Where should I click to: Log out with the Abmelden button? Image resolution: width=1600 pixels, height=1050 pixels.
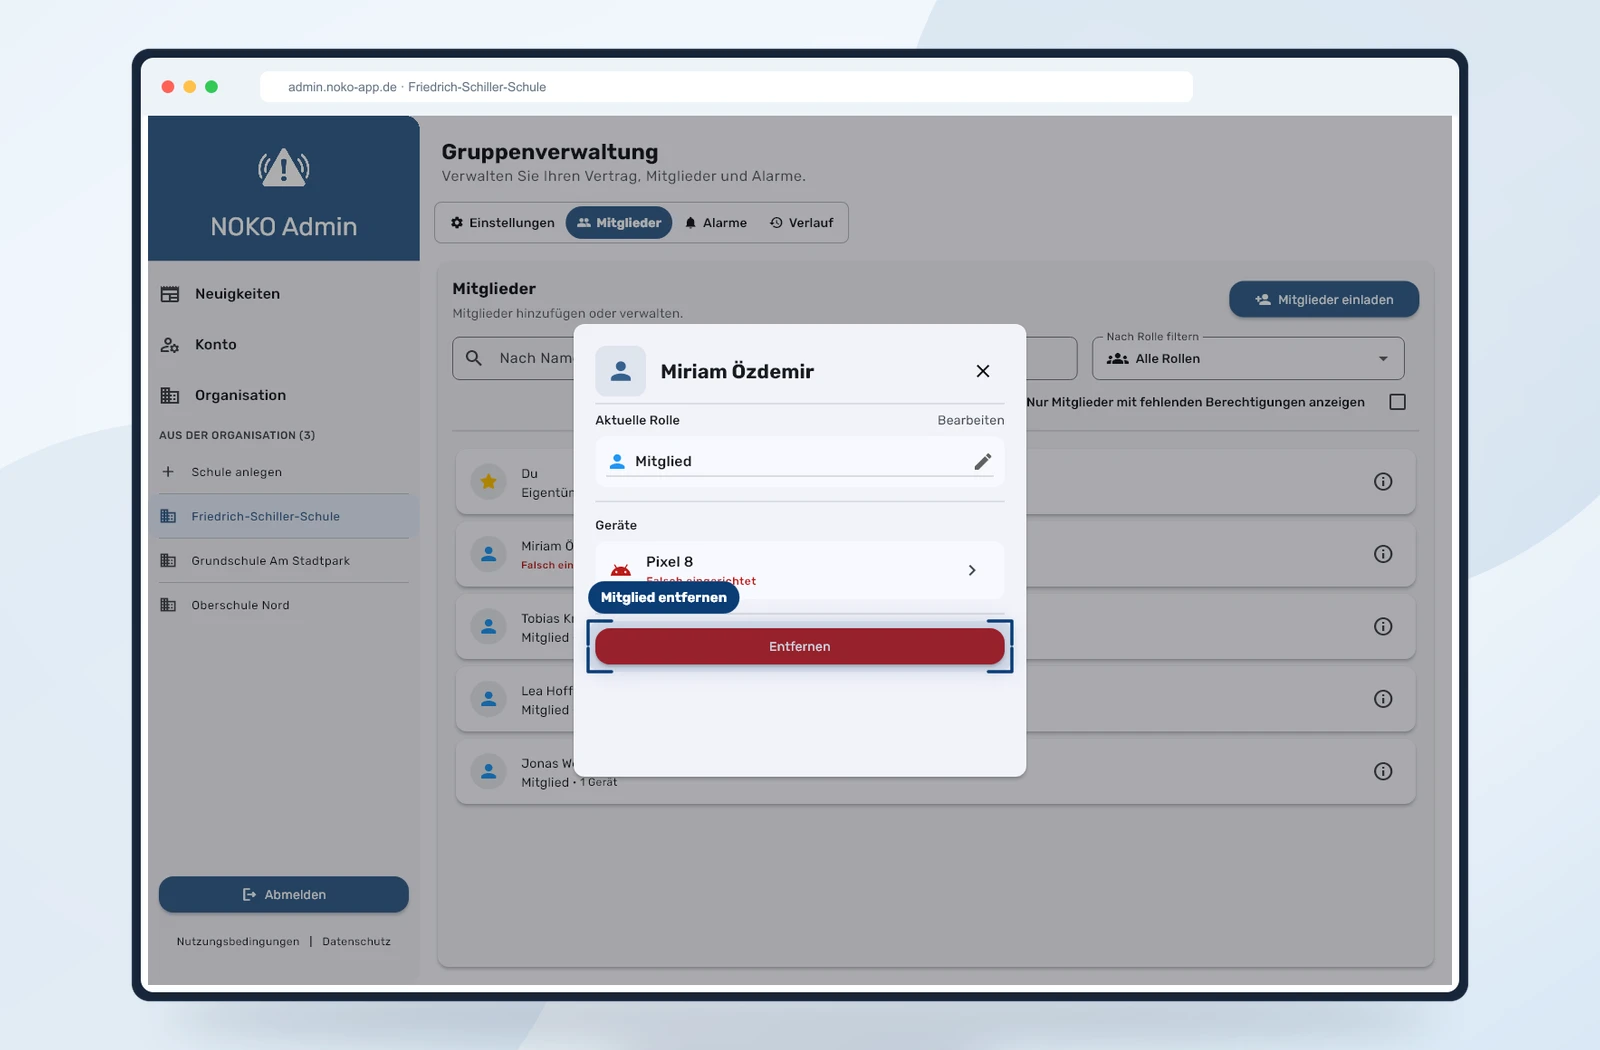[284, 895]
